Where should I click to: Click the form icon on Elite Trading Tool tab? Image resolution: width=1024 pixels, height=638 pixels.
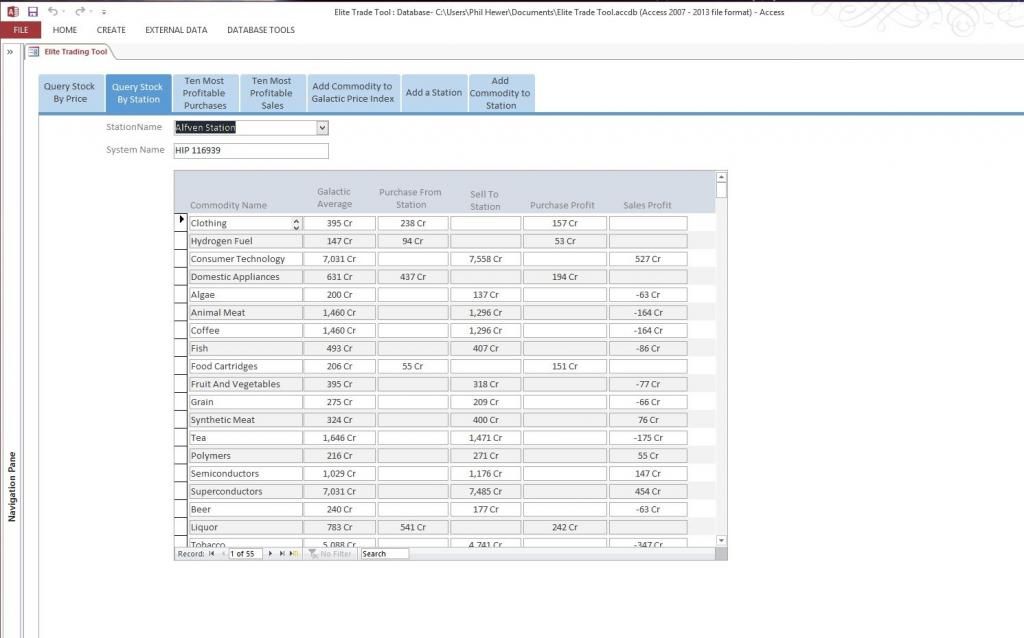pos(33,52)
